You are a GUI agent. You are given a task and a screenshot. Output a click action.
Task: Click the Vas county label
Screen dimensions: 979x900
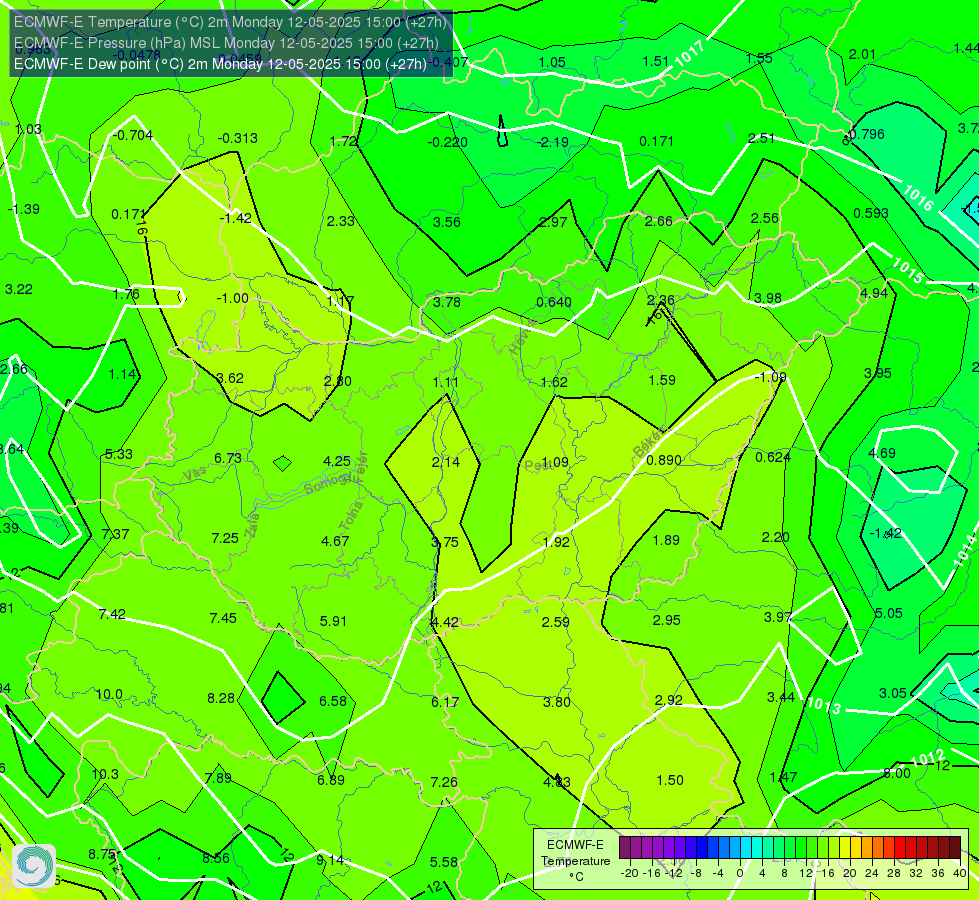point(195,475)
